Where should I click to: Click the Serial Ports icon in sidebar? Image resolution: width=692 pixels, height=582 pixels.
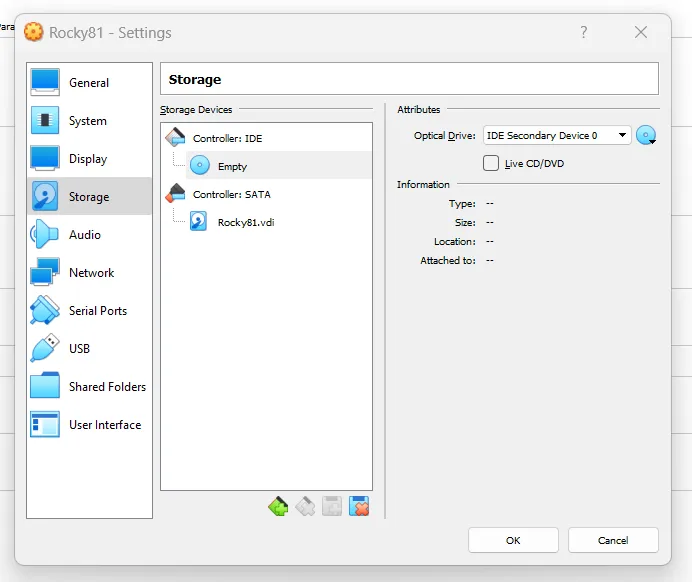click(x=45, y=310)
